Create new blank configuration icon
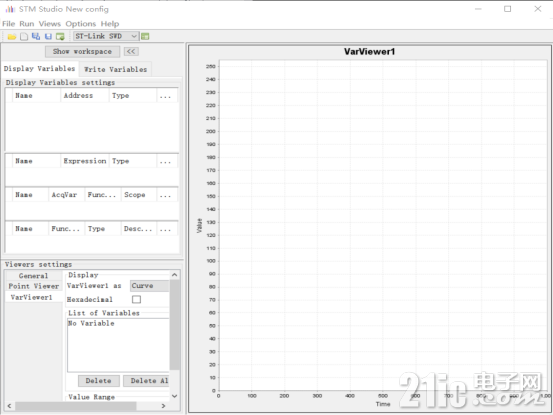553x415 pixels. (24, 37)
